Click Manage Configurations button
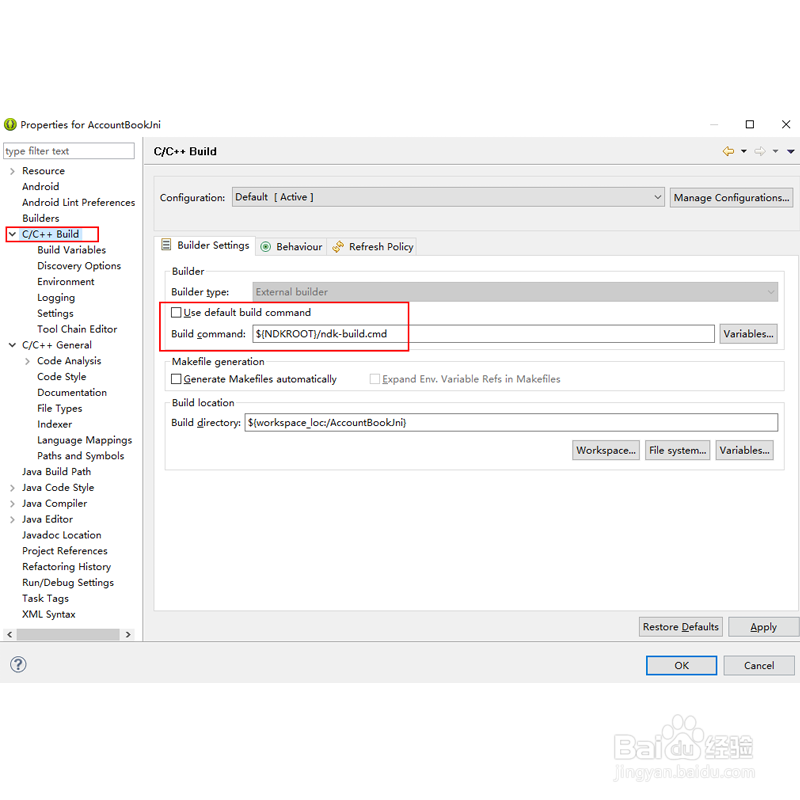The height and width of the screenshot is (800, 800). [x=731, y=197]
